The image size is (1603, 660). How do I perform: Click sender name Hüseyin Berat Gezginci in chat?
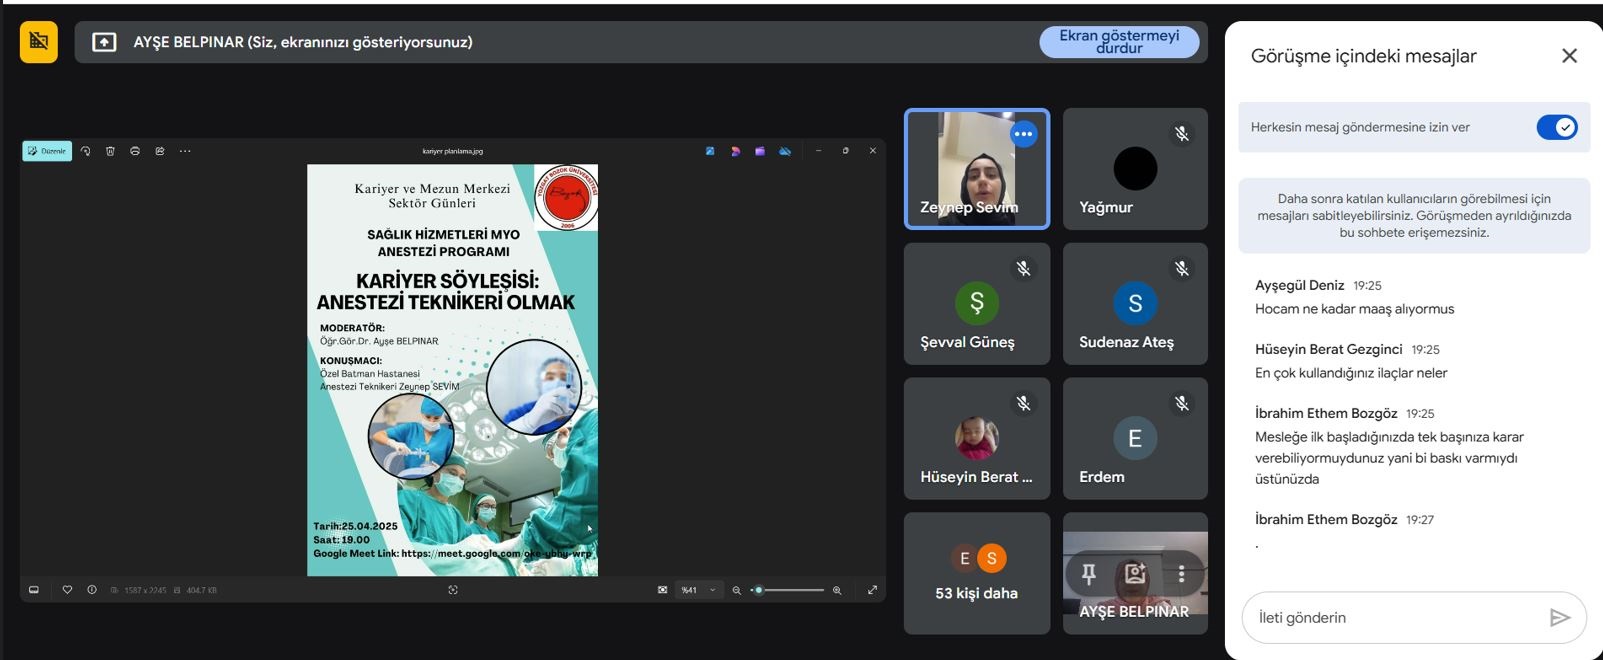[x=1329, y=349]
